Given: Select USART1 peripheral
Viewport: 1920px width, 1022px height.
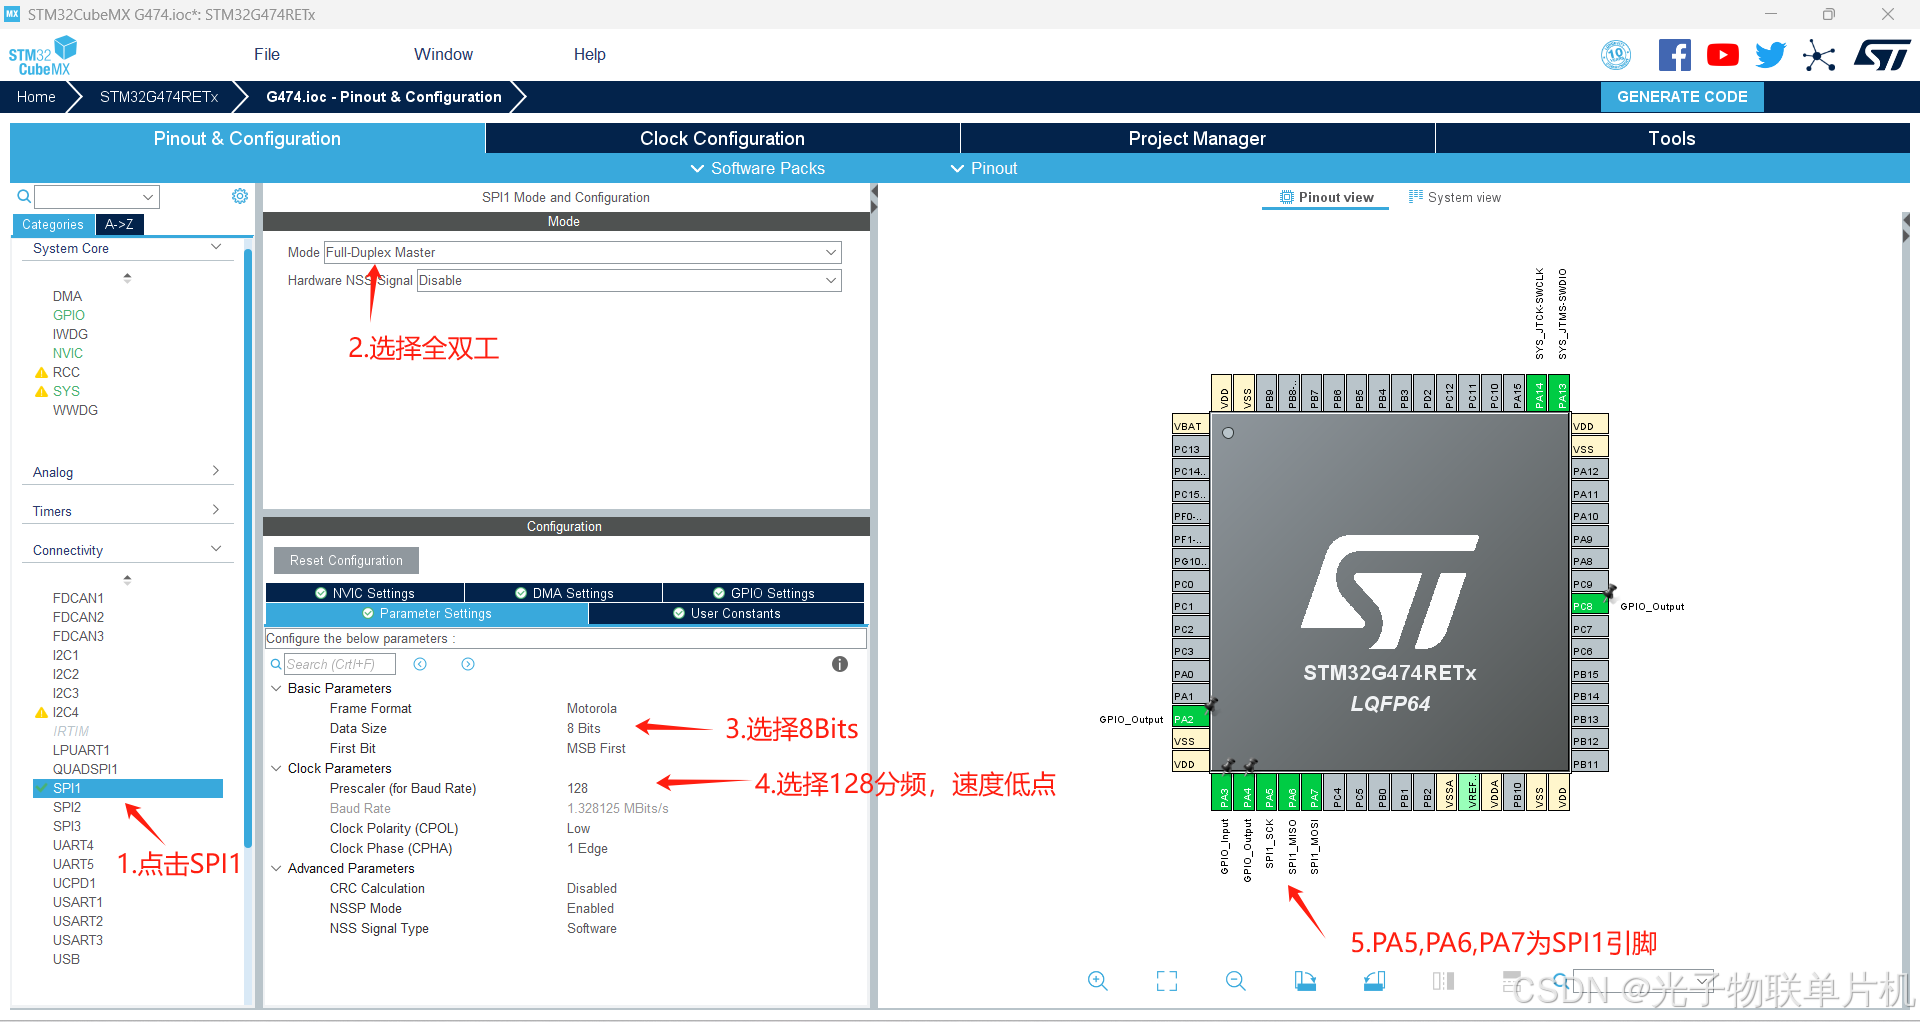Looking at the screenshot, I should coord(78,902).
